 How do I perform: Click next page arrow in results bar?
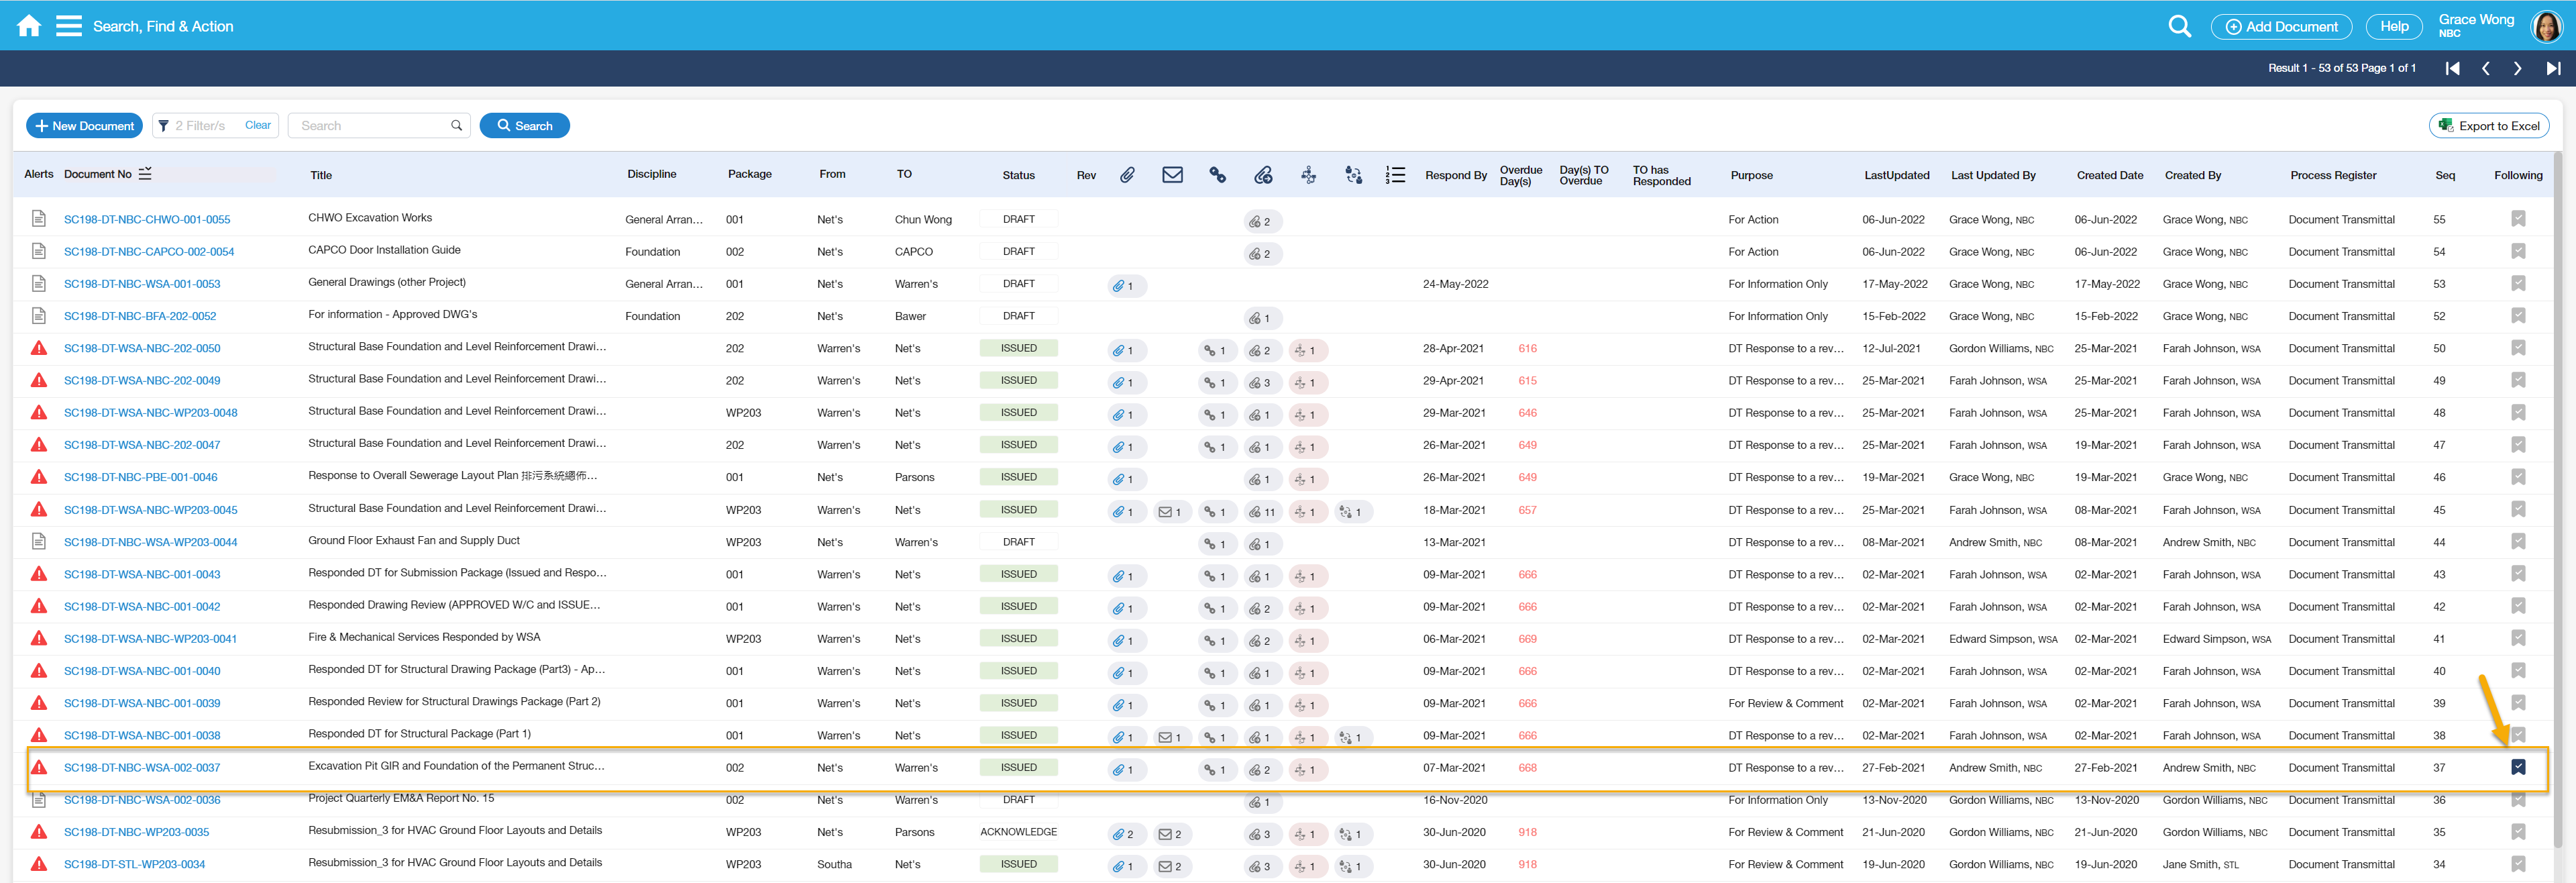point(2517,68)
